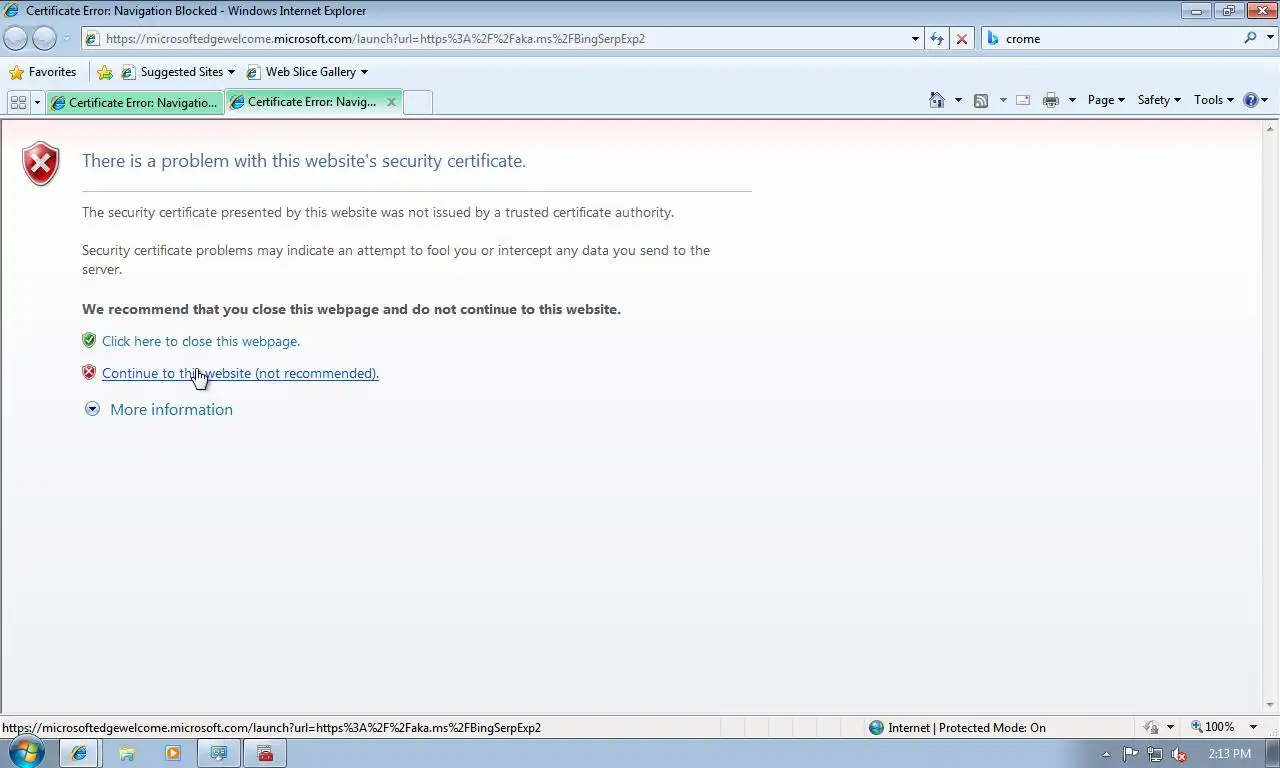Viewport: 1280px width, 768px height.
Task: Click here to close this webpage link
Action: point(201,341)
